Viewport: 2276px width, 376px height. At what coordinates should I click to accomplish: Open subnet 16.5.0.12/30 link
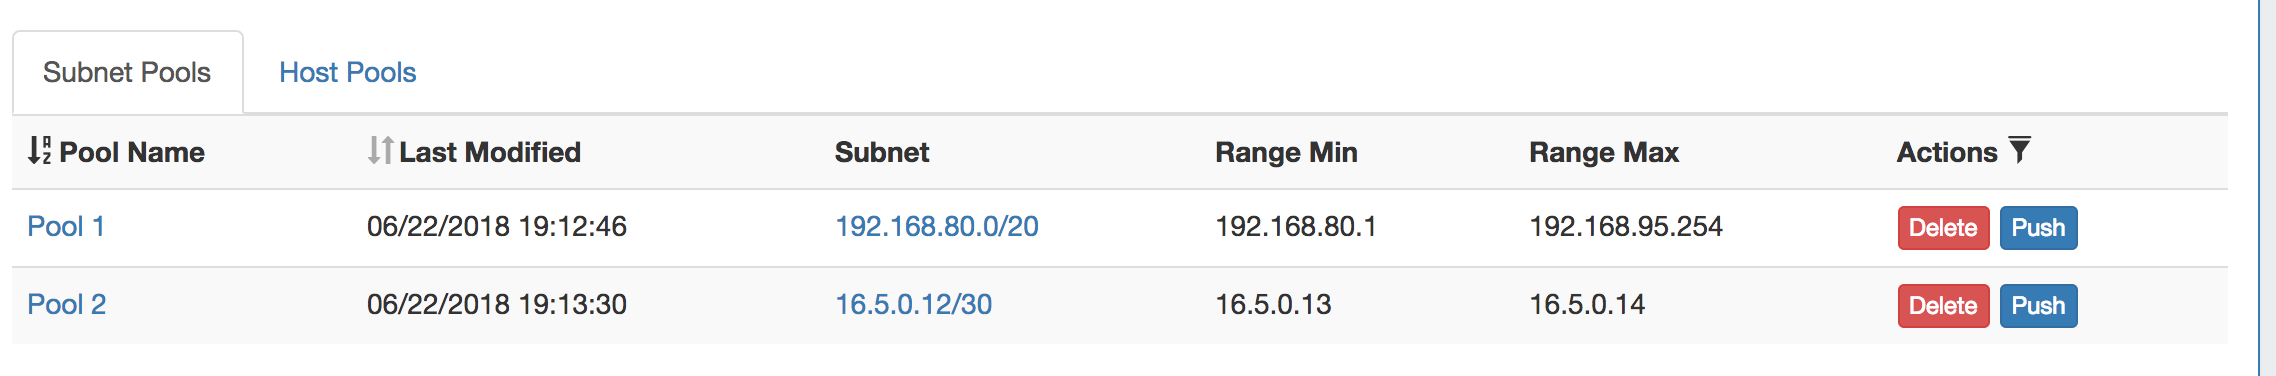tap(914, 305)
